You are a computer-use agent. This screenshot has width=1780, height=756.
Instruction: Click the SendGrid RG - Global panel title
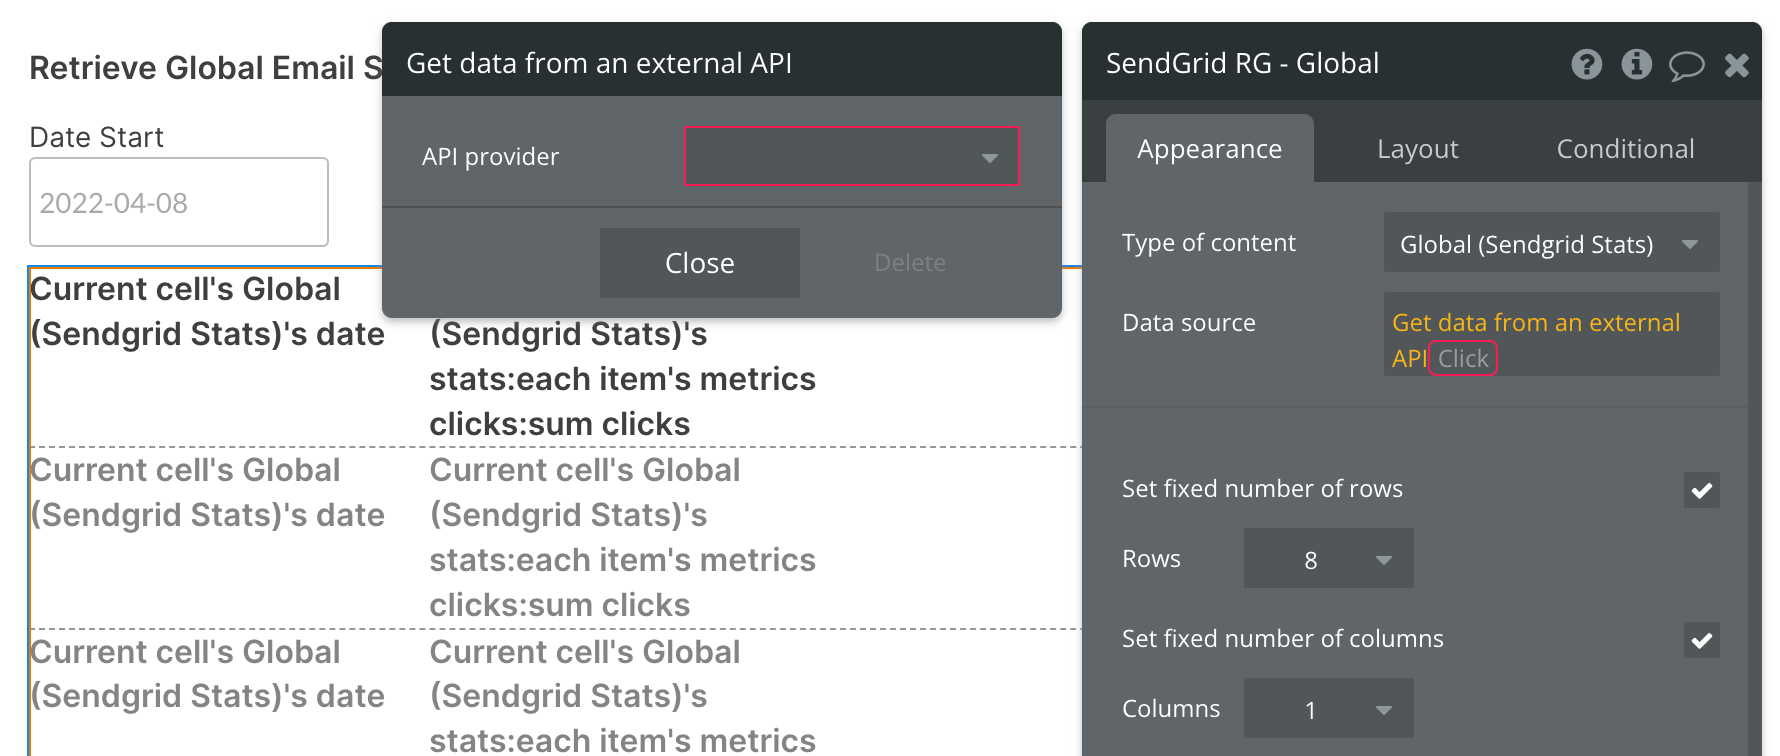[1242, 63]
